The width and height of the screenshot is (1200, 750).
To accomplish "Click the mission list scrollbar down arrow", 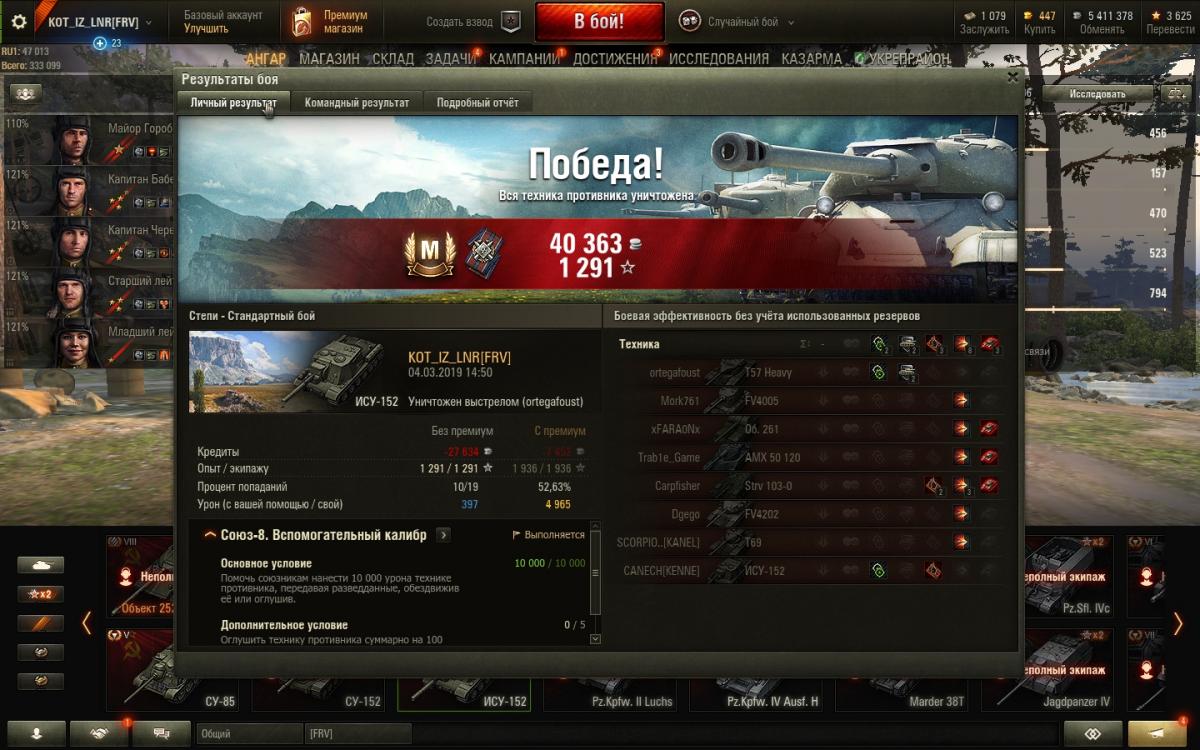I will [596, 639].
